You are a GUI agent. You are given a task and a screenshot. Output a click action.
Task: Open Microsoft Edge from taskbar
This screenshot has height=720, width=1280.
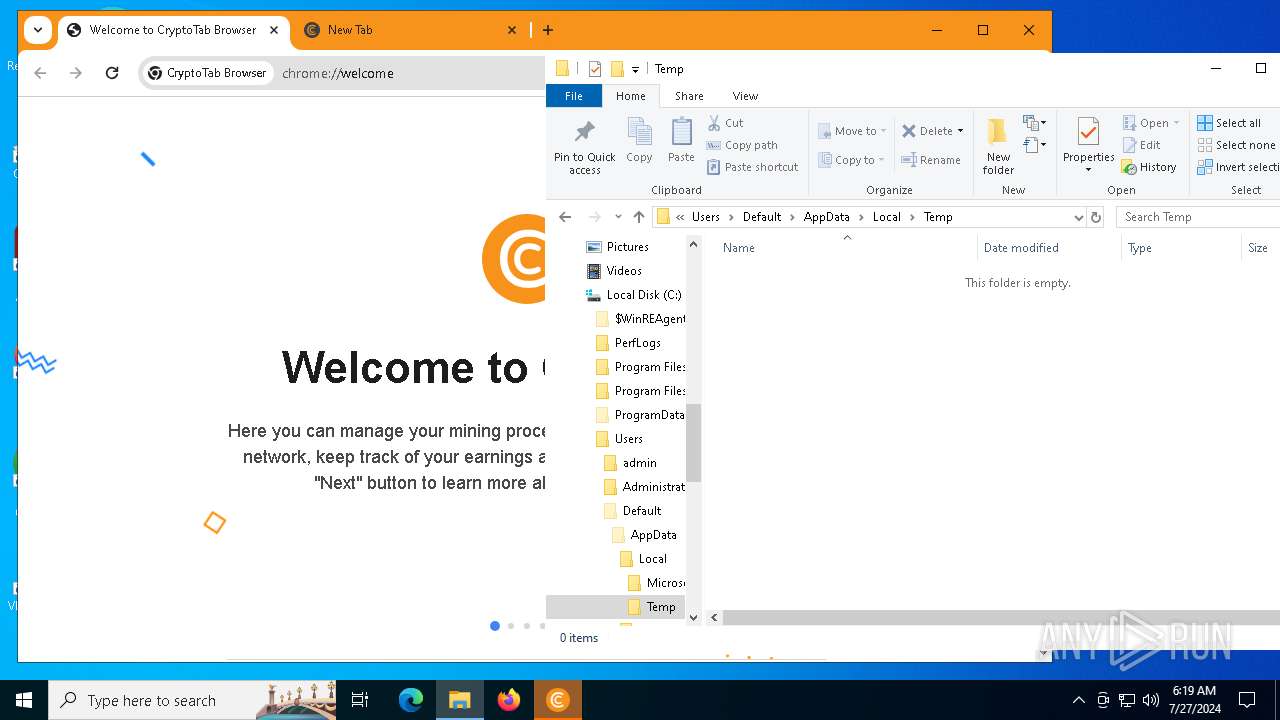point(411,700)
